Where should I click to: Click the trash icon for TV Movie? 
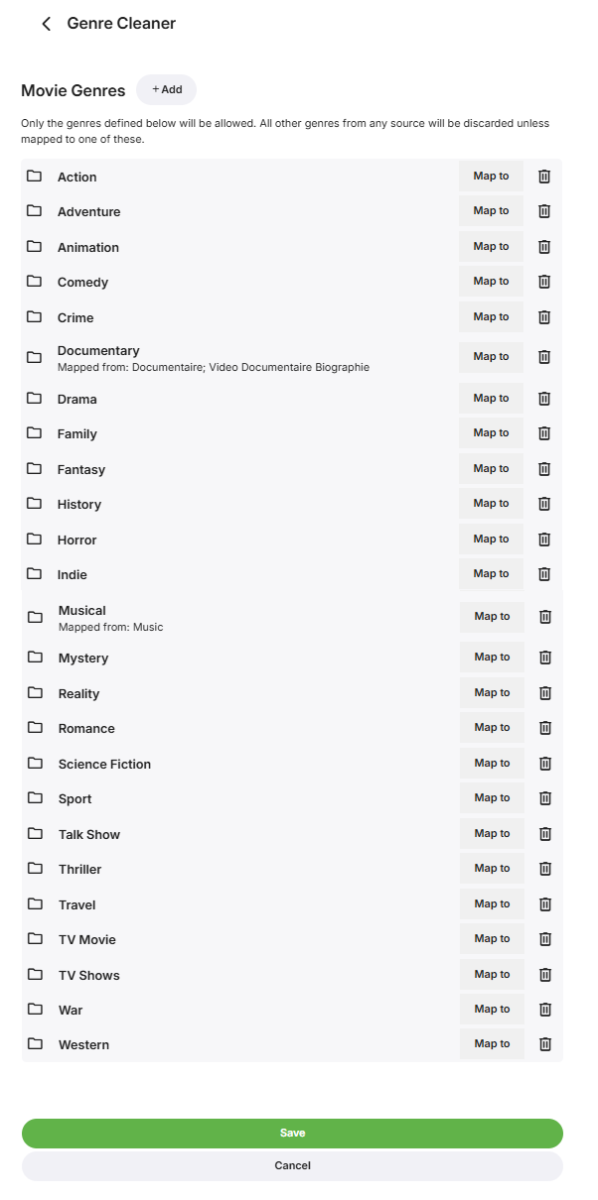click(545, 939)
